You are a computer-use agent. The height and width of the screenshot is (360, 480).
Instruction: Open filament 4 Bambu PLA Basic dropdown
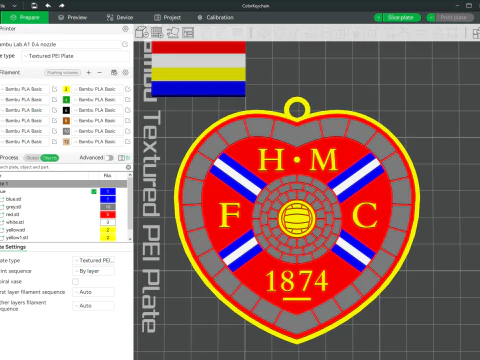click(x=97, y=99)
